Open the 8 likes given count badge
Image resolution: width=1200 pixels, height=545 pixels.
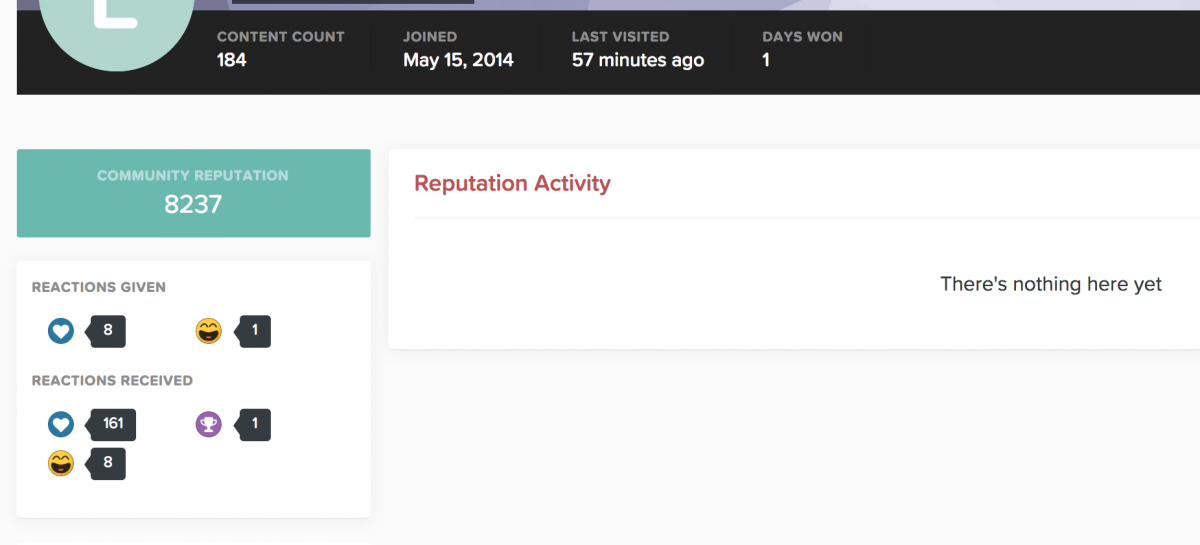coord(107,330)
